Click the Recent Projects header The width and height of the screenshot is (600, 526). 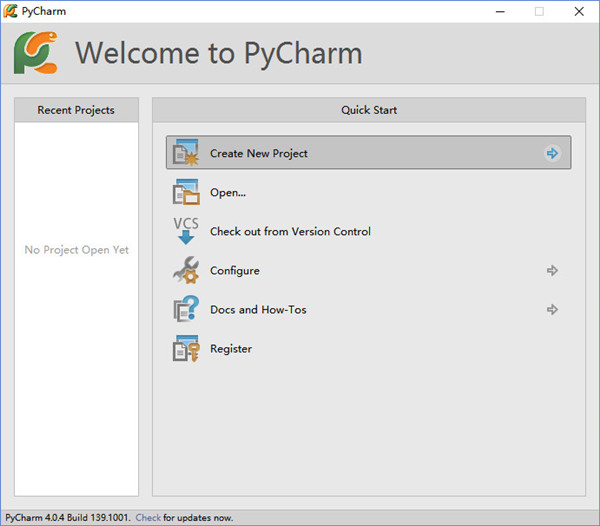tap(76, 110)
